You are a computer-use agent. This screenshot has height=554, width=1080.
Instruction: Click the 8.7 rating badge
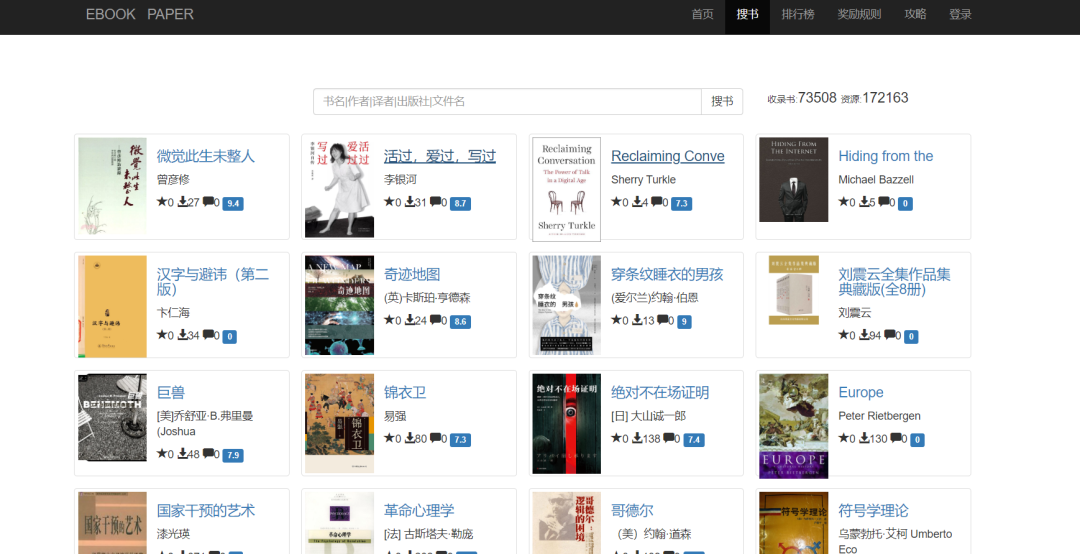pyautogui.click(x=460, y=203)
